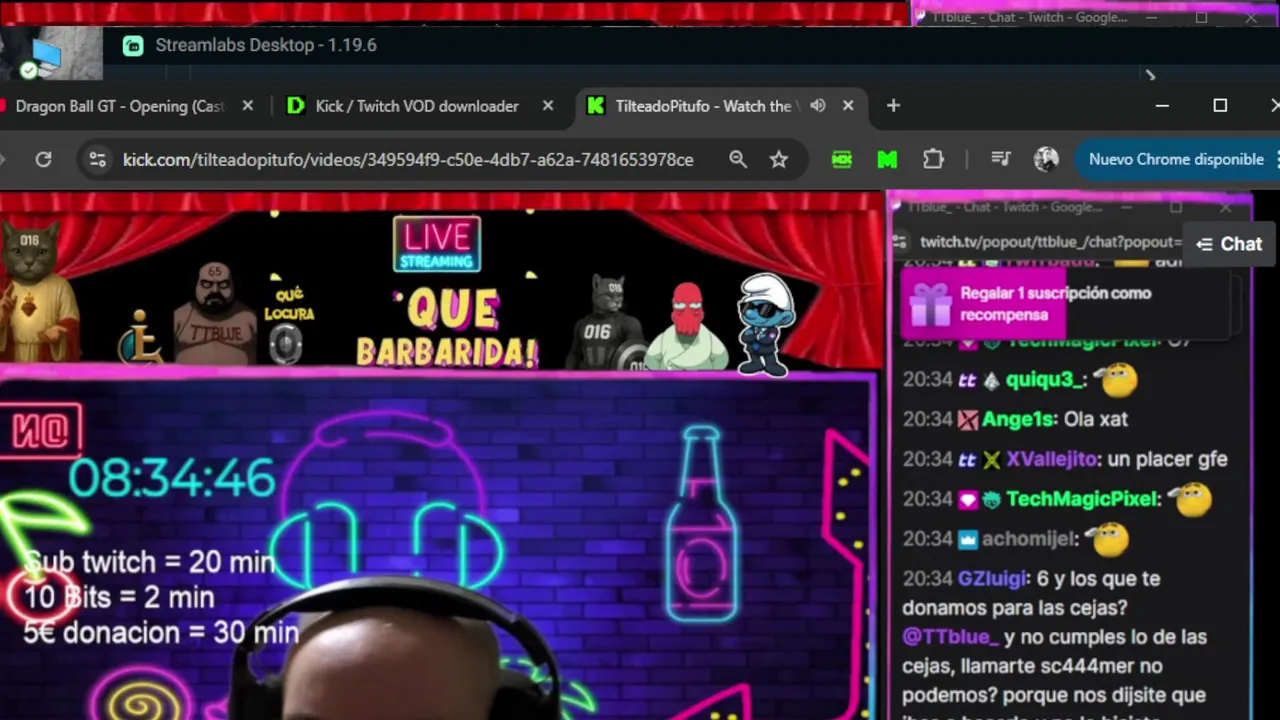Click the Streamlabs Desktop logo icon
The image size is (1280, 720).
(133, 45)
